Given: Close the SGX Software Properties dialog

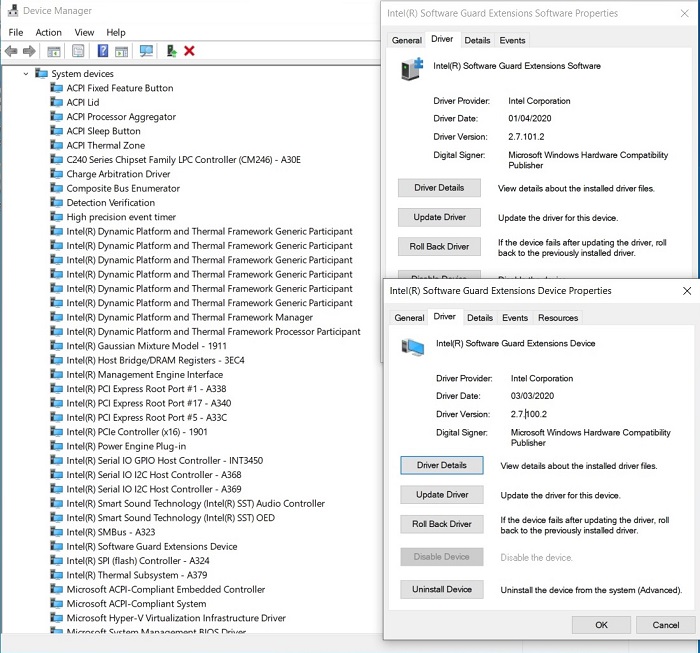Looking at the screenshot, I should pyautogui.click(x=684, y=13).
